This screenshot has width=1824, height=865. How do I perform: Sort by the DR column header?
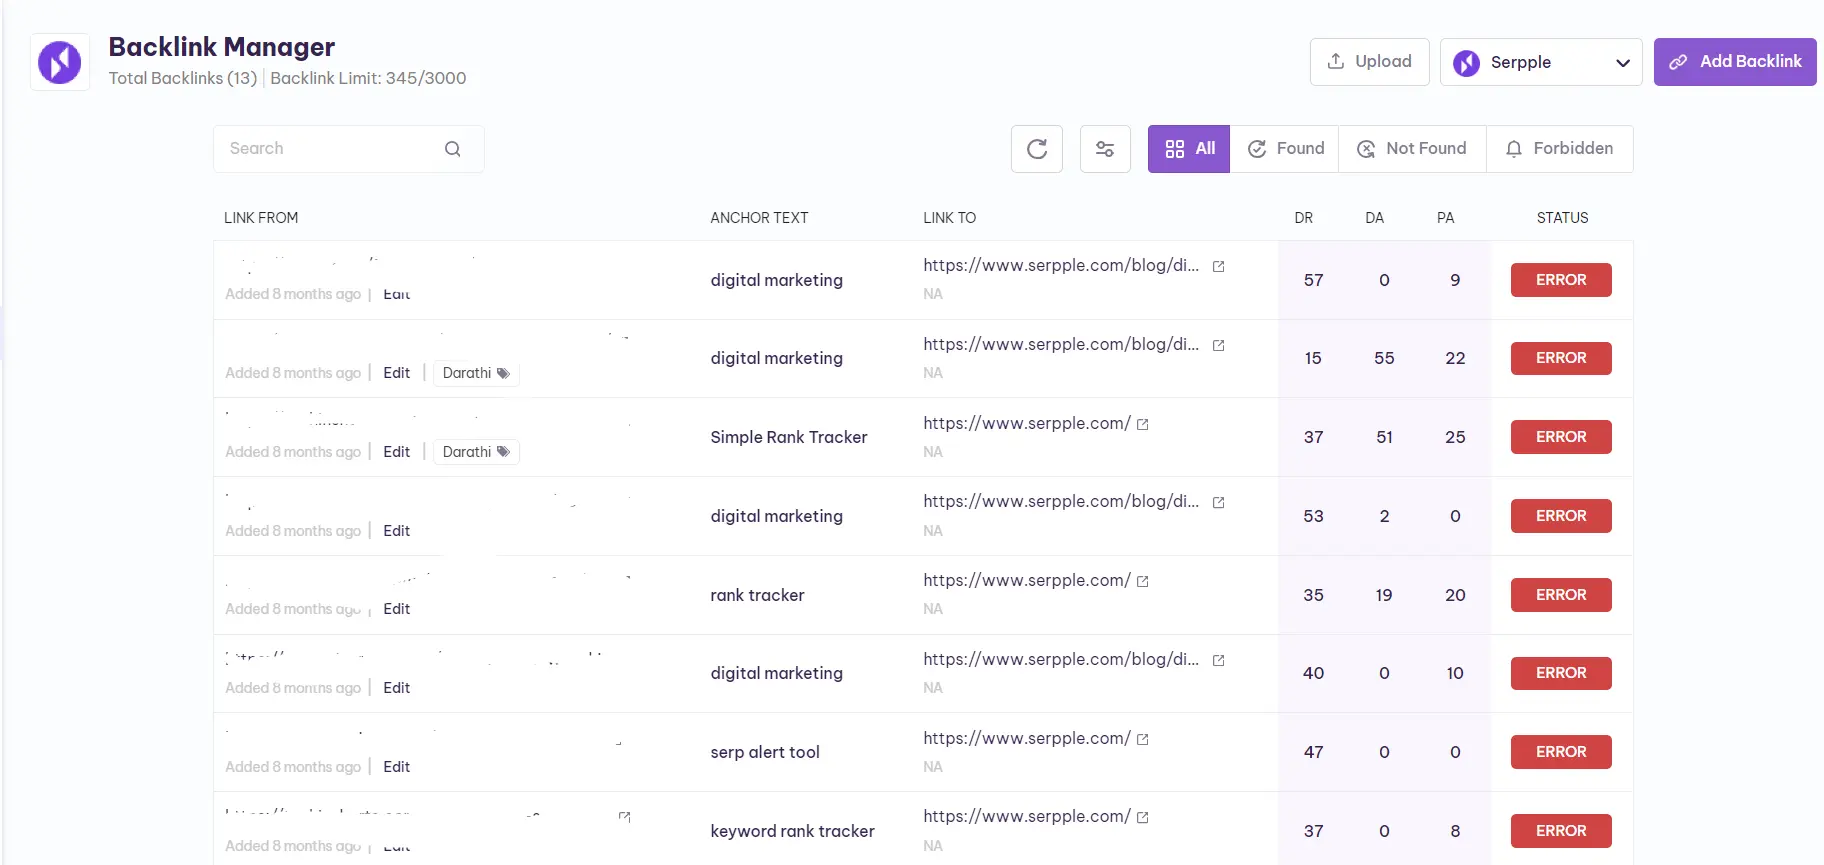click(x=1304, y=218)
